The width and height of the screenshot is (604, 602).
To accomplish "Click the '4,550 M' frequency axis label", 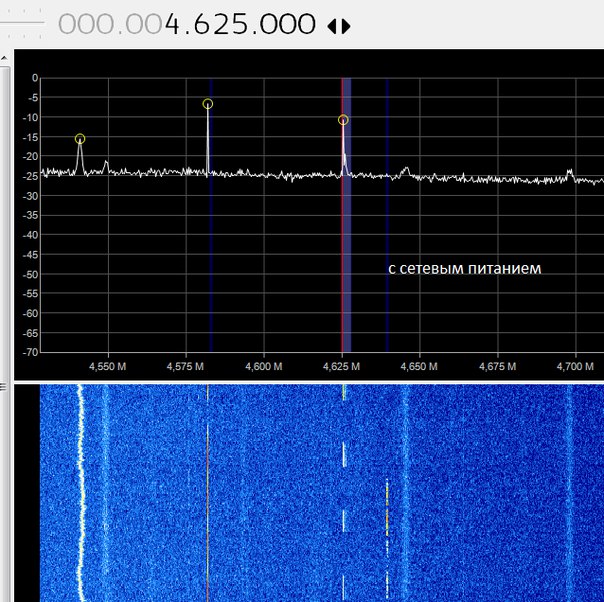I will pos(107,366).
